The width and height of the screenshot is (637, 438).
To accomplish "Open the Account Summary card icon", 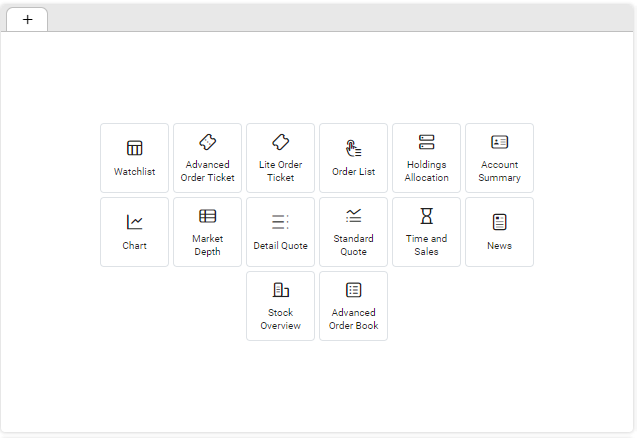I will tap(499, 142).
